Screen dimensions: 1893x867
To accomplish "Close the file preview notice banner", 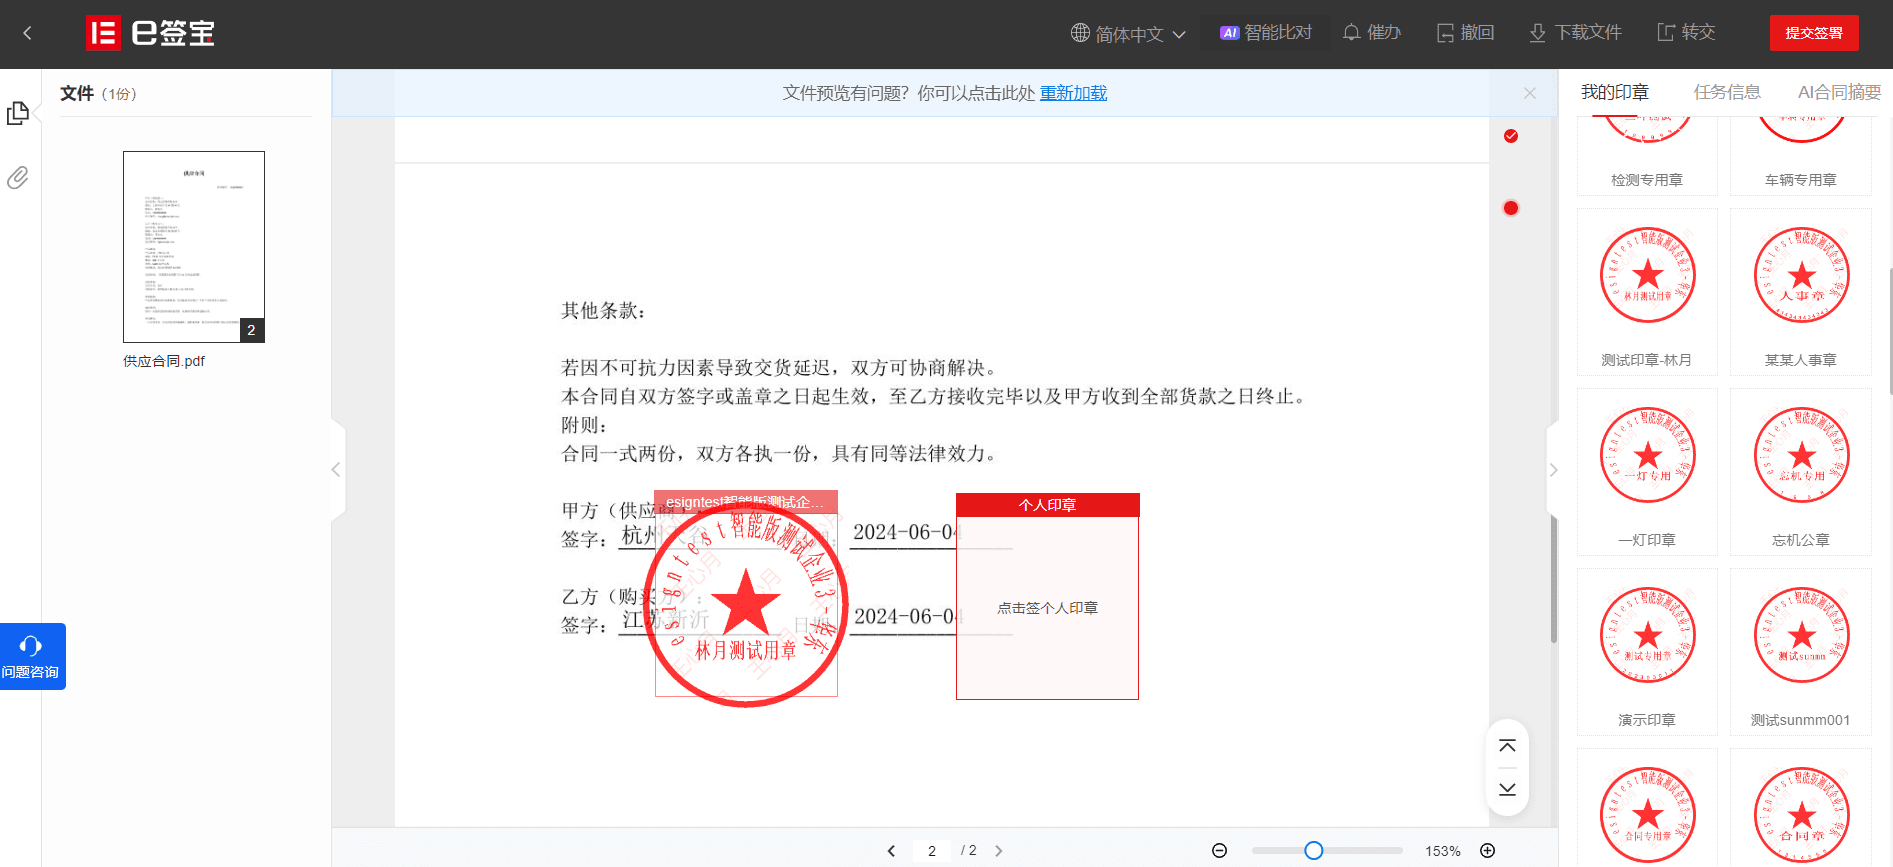I will pyautogui.click(x=1530, y=93).
